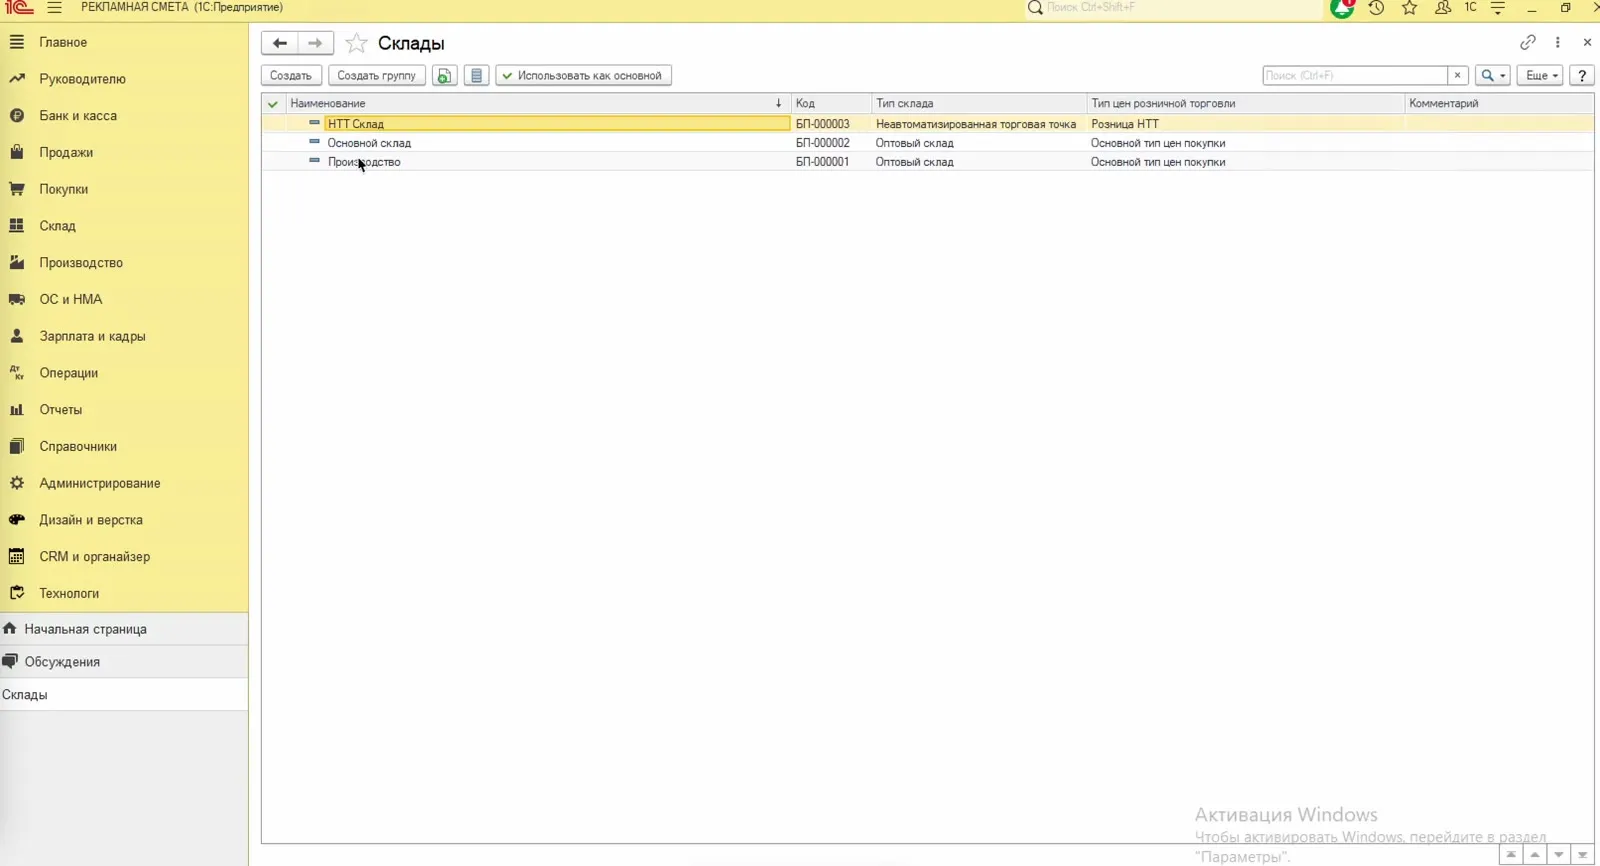
Task: Add Склады page to favorites star
Action: click(x=356, y=43)
